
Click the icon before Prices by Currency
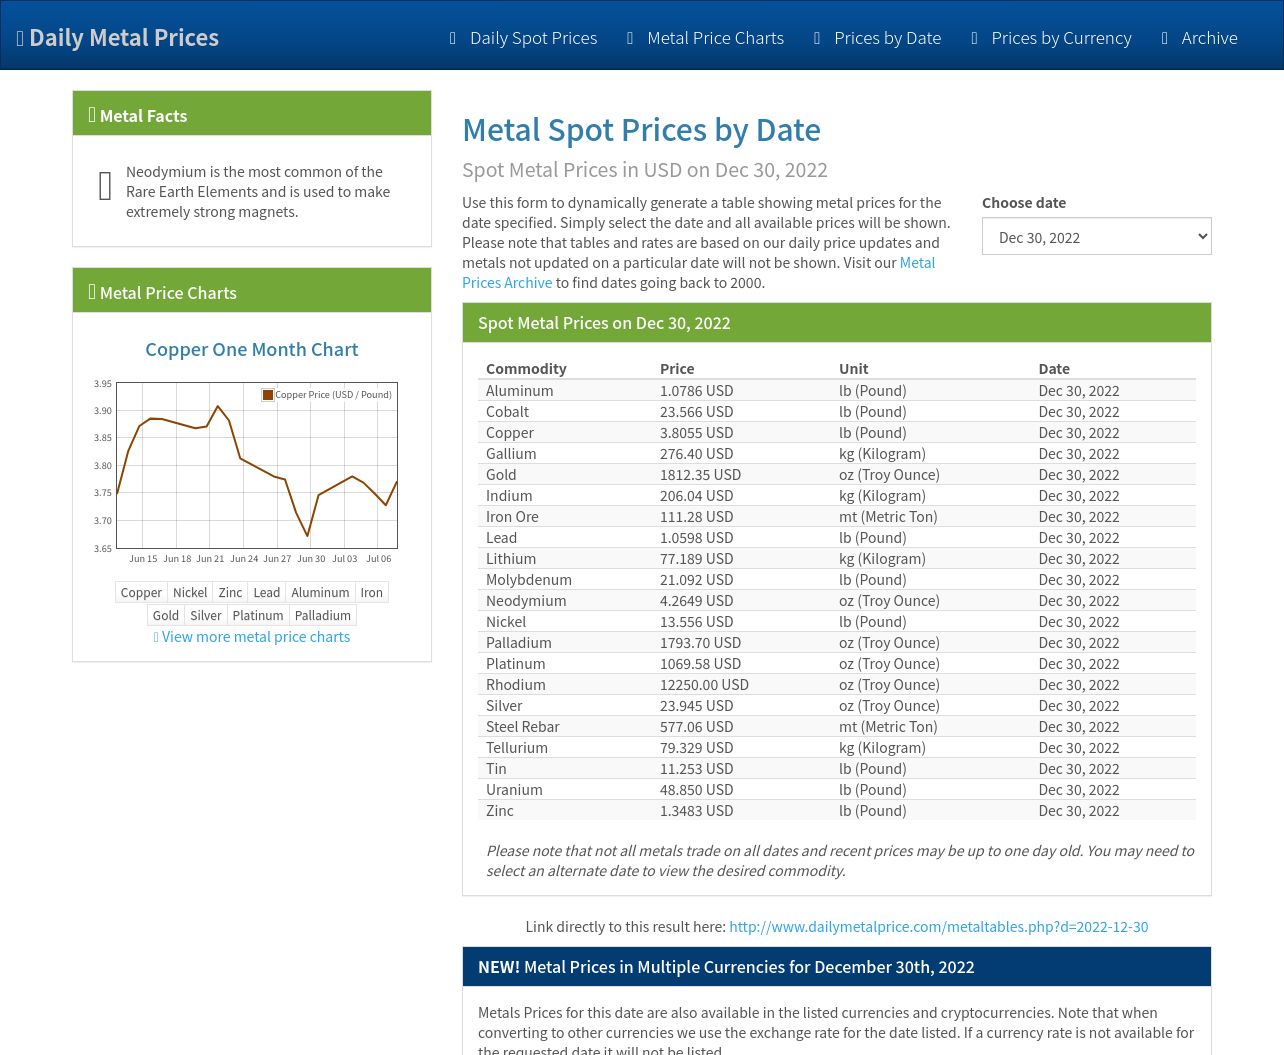pyautogui.click(x=974, y=38)
